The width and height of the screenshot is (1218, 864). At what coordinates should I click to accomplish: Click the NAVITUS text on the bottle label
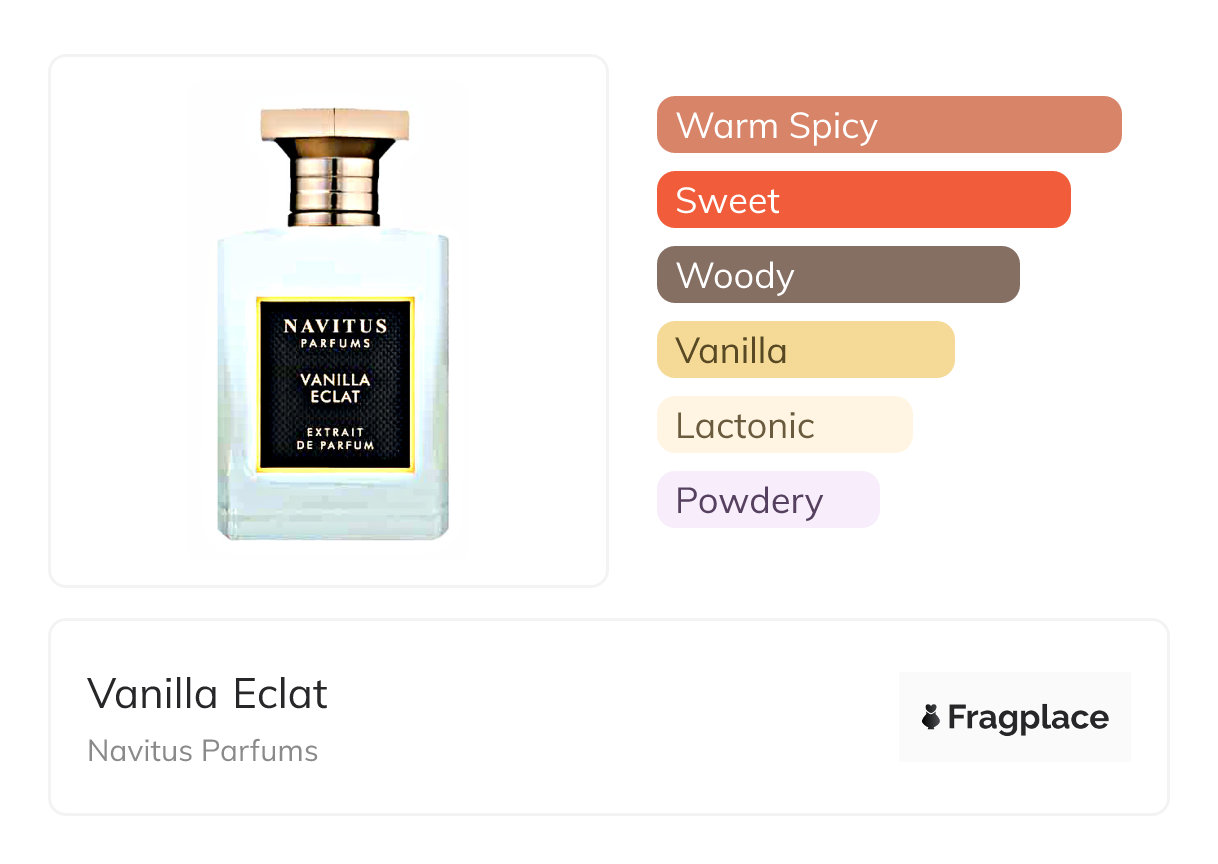point(335,326)
